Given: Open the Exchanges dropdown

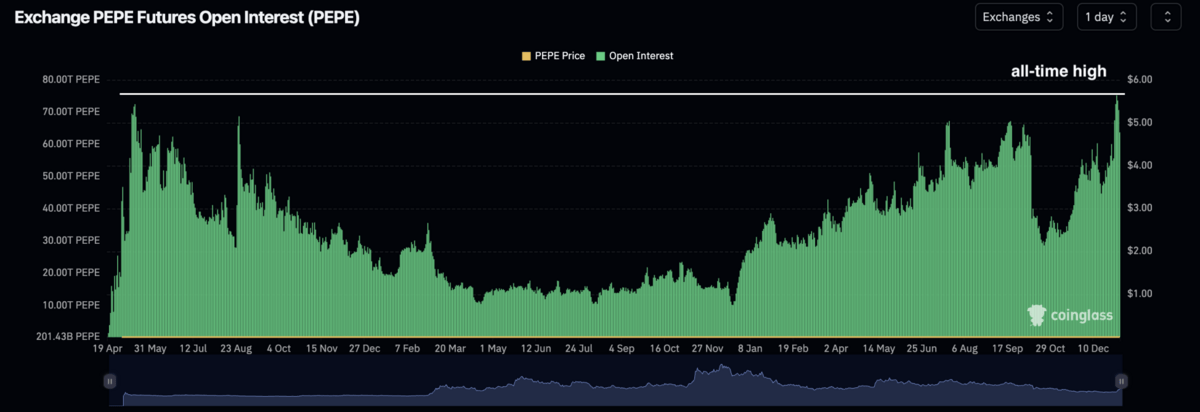Looking at the screenshot, I should pyautogui.click(x=1018, y=17).
